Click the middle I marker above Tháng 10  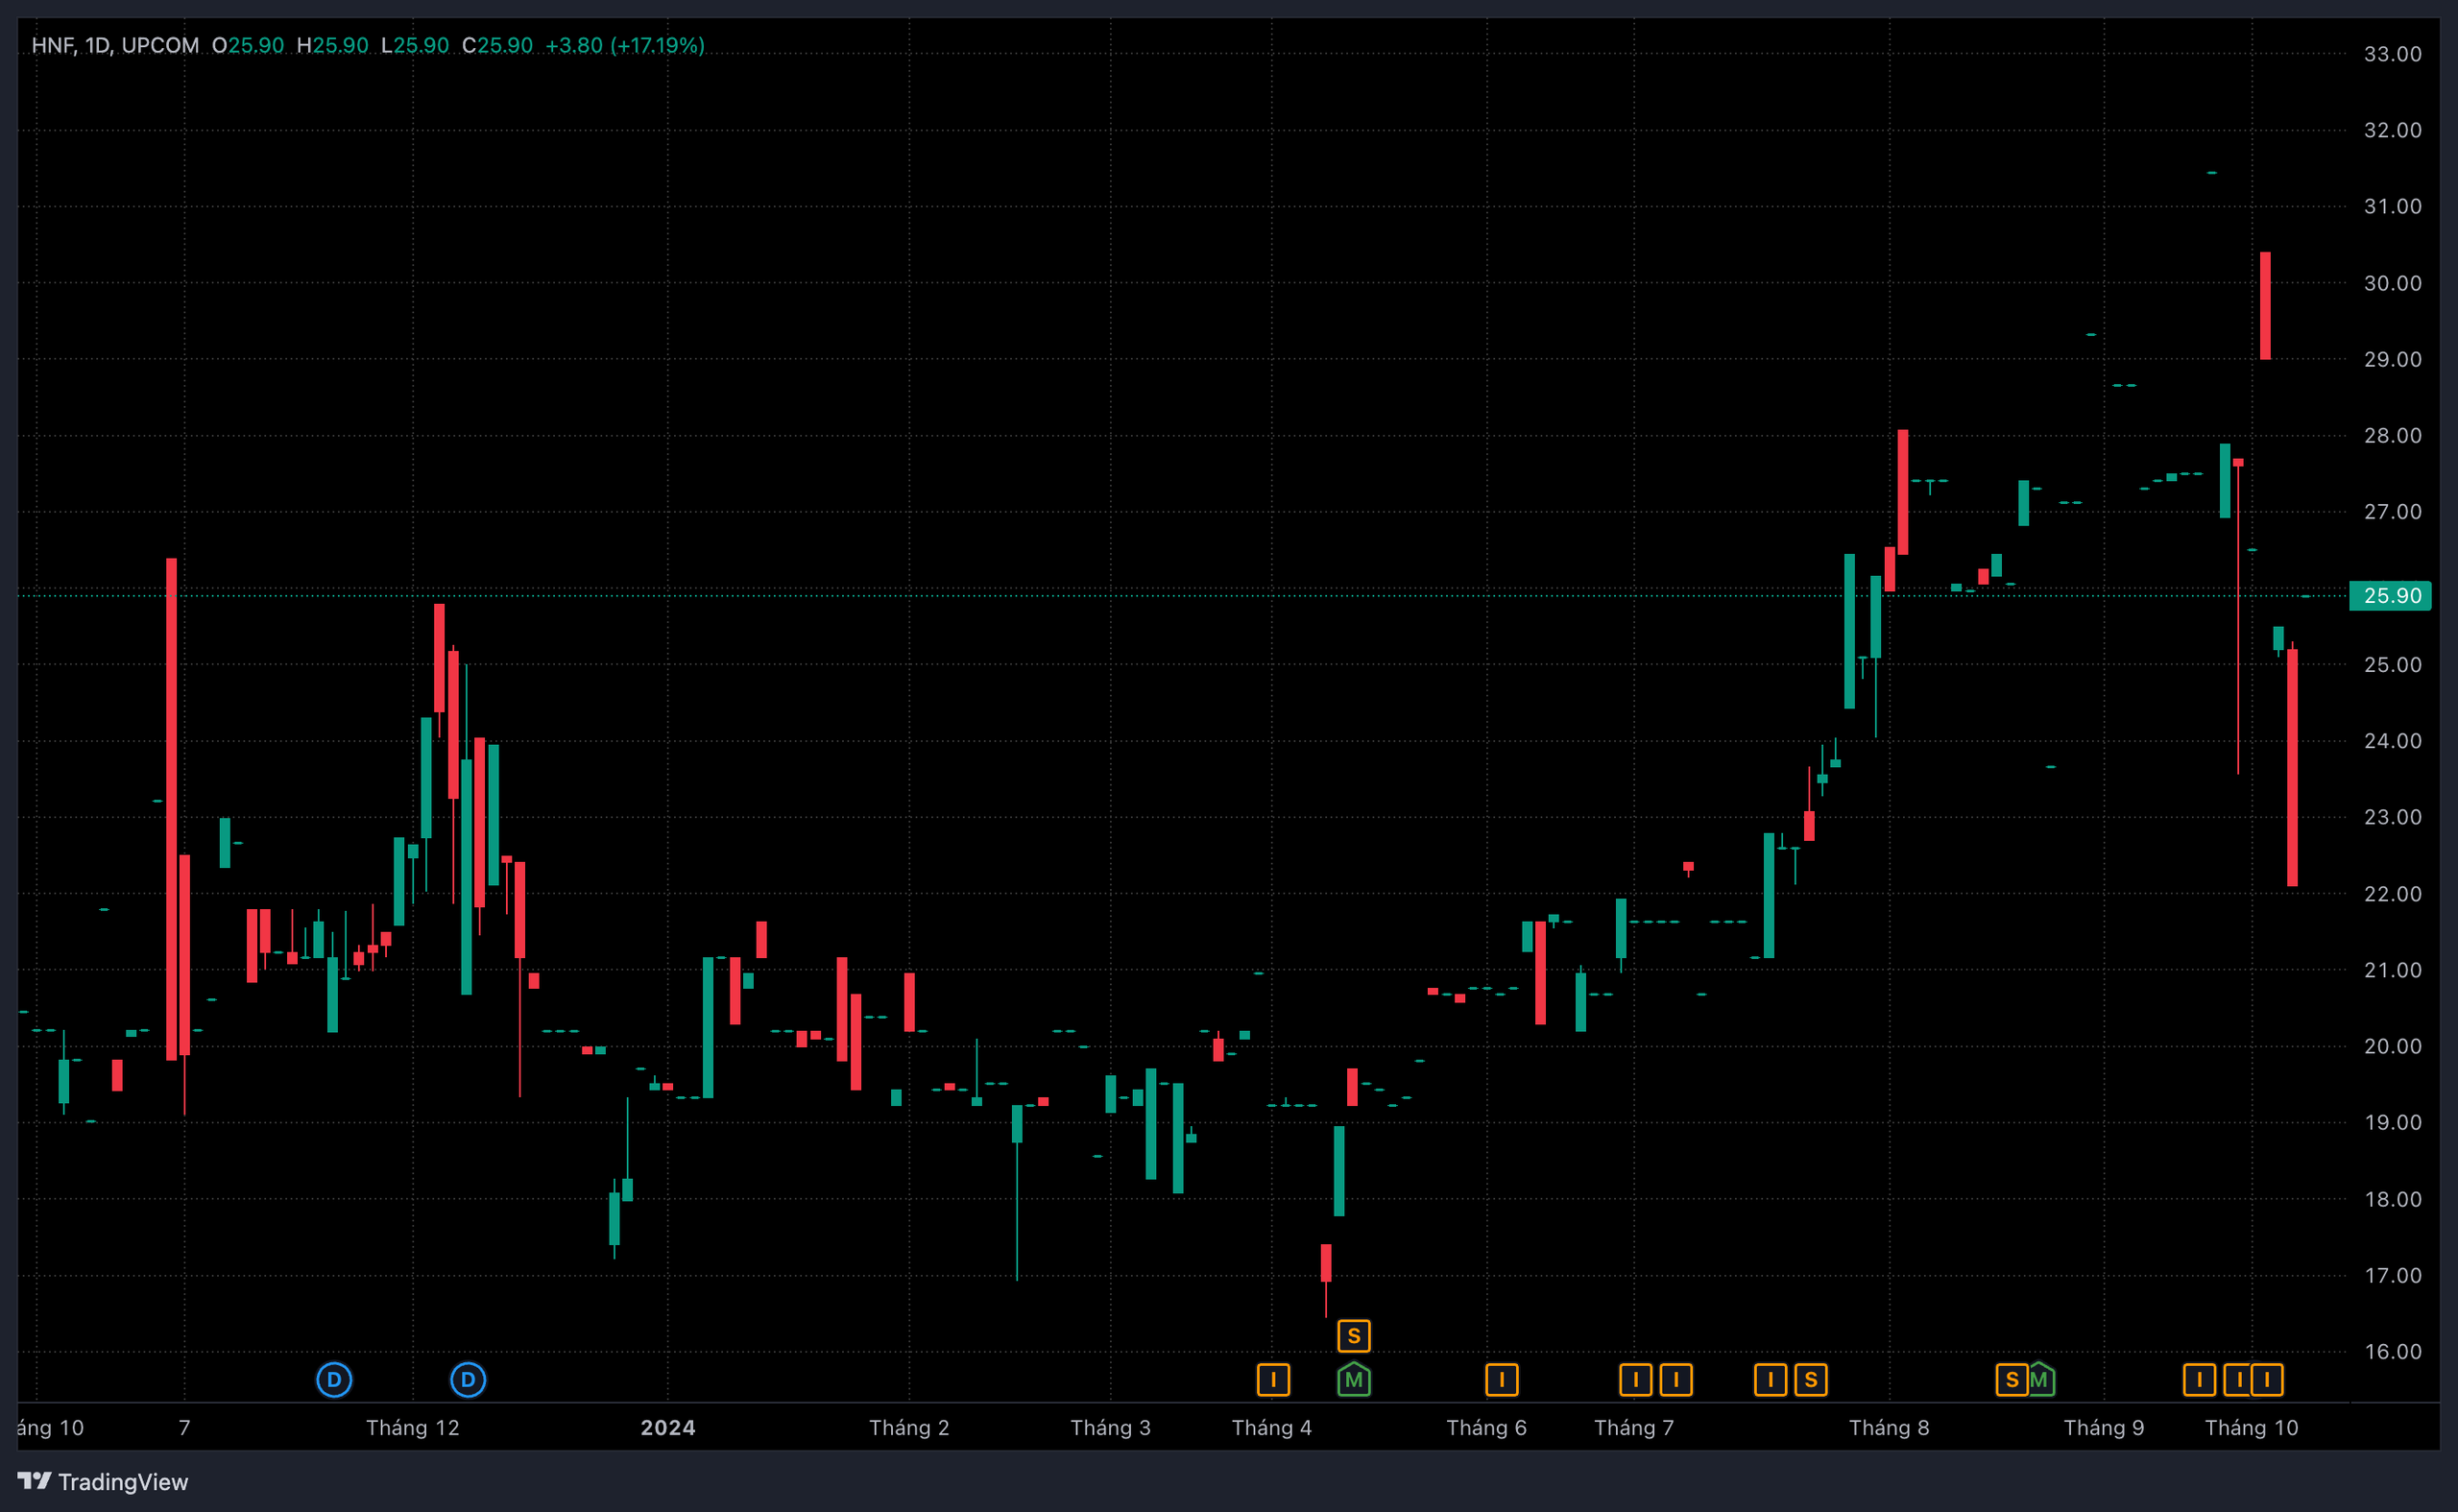click(x=2239, y=1380)
